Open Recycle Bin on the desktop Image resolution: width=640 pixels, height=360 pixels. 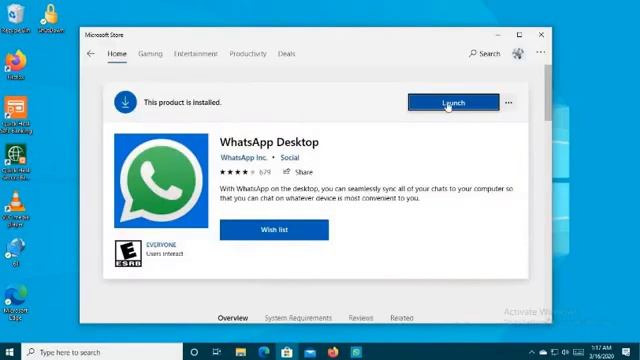16,18
